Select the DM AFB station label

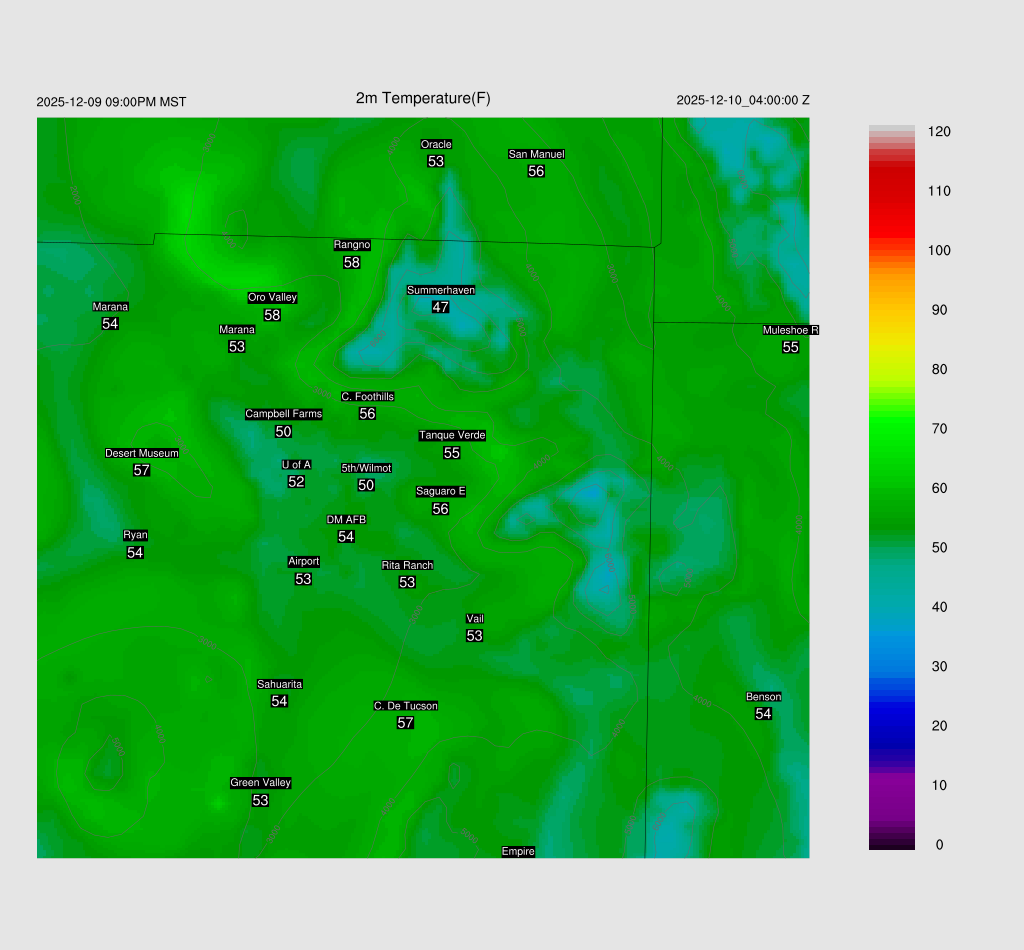pyautogui.click(x=346, y=520)
